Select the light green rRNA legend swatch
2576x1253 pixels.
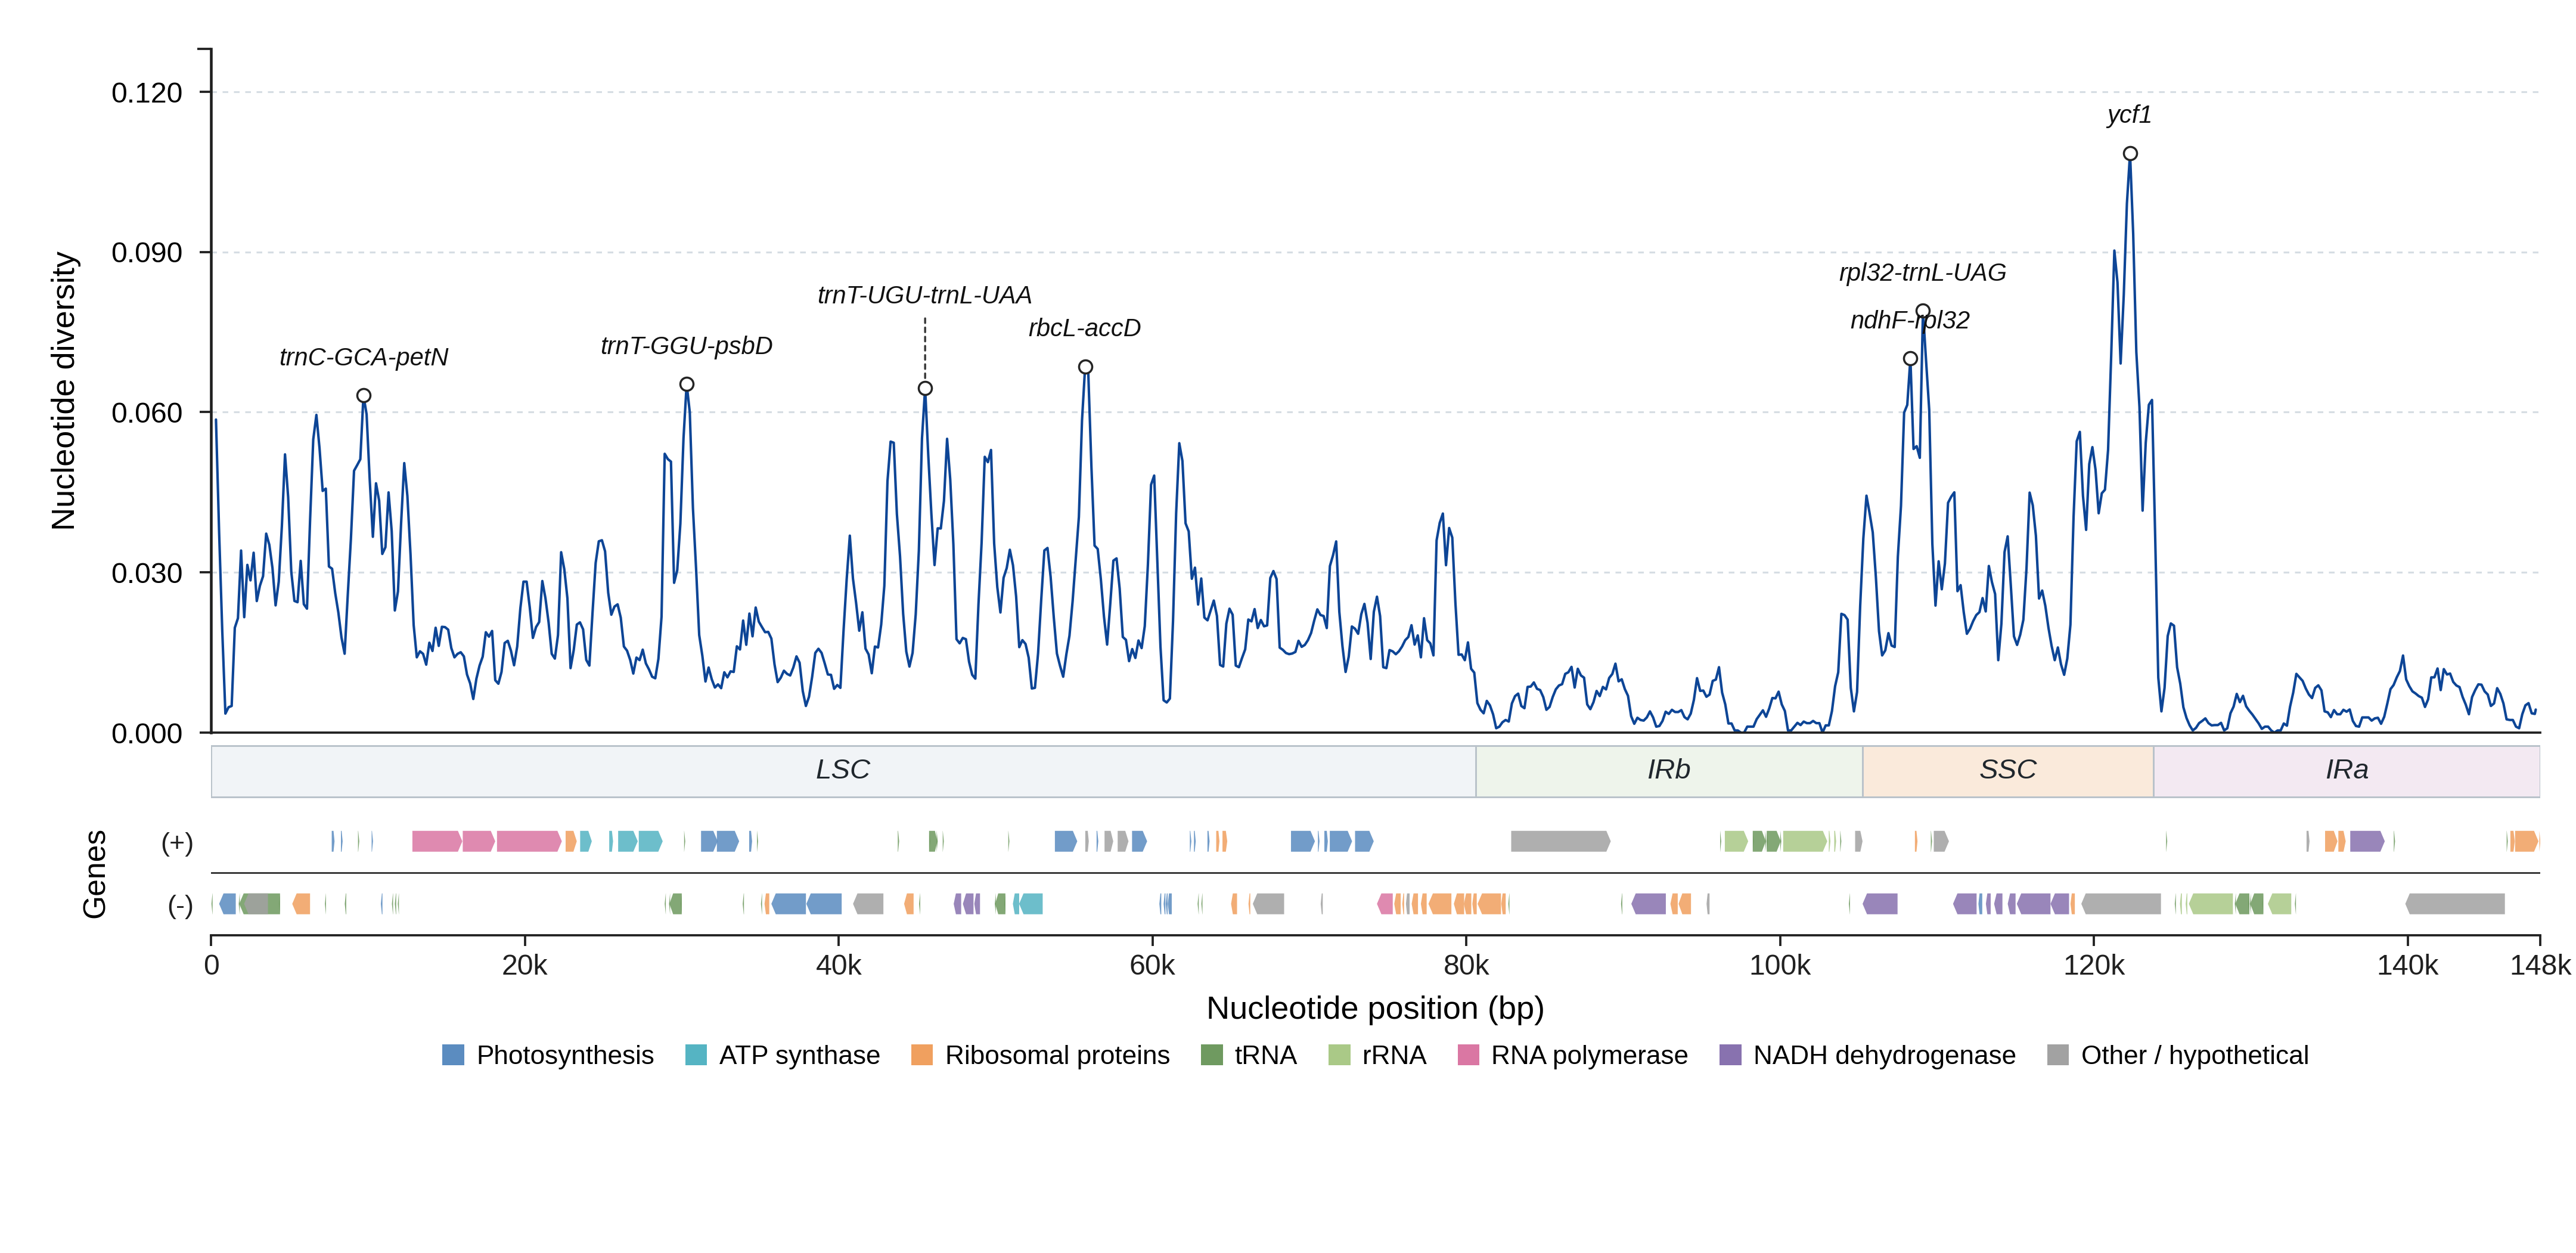pyautogui.click(x=1339, y=1055)
